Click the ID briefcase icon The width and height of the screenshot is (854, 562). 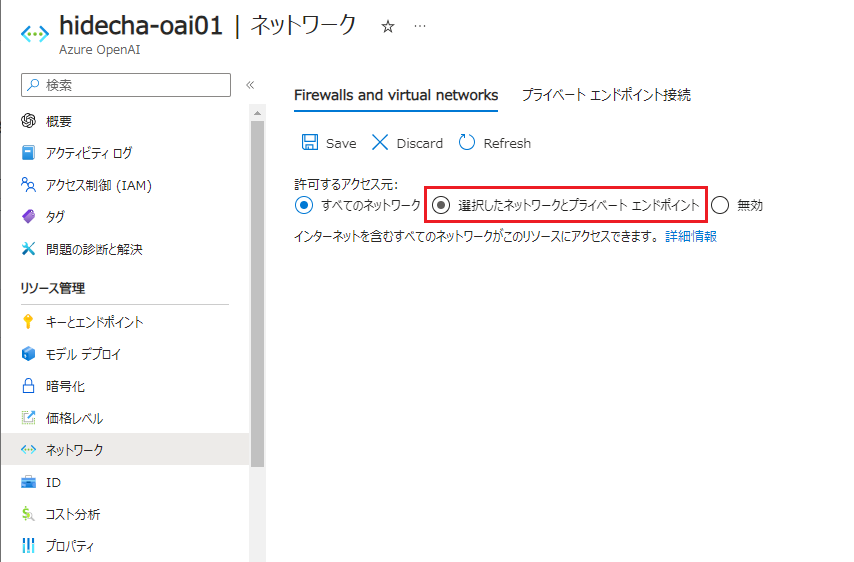(x=28, y=482)
